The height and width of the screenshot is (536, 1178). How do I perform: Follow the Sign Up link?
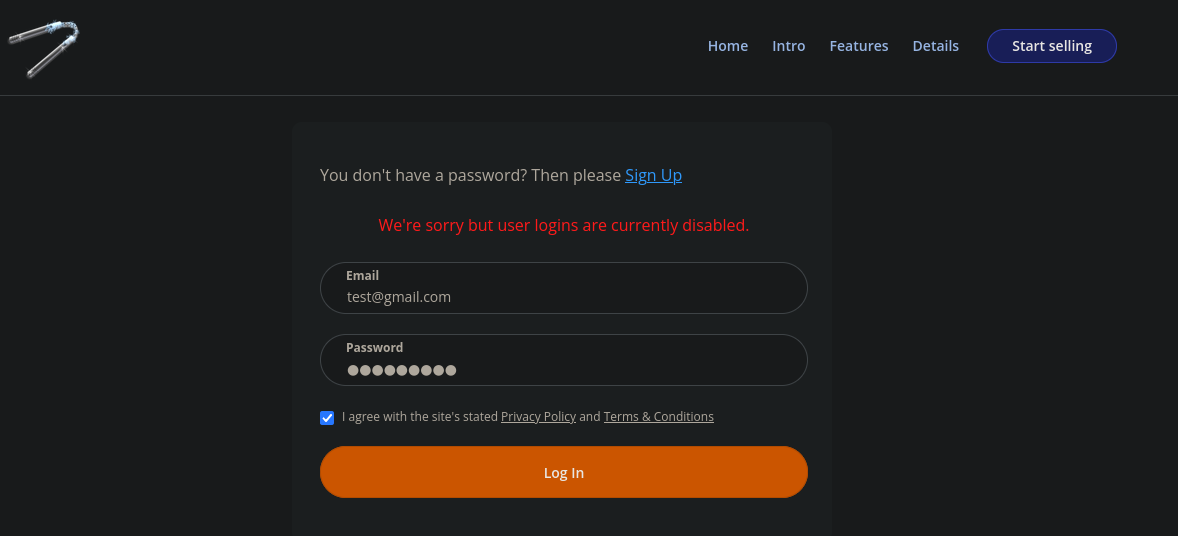tap(653, 175)
